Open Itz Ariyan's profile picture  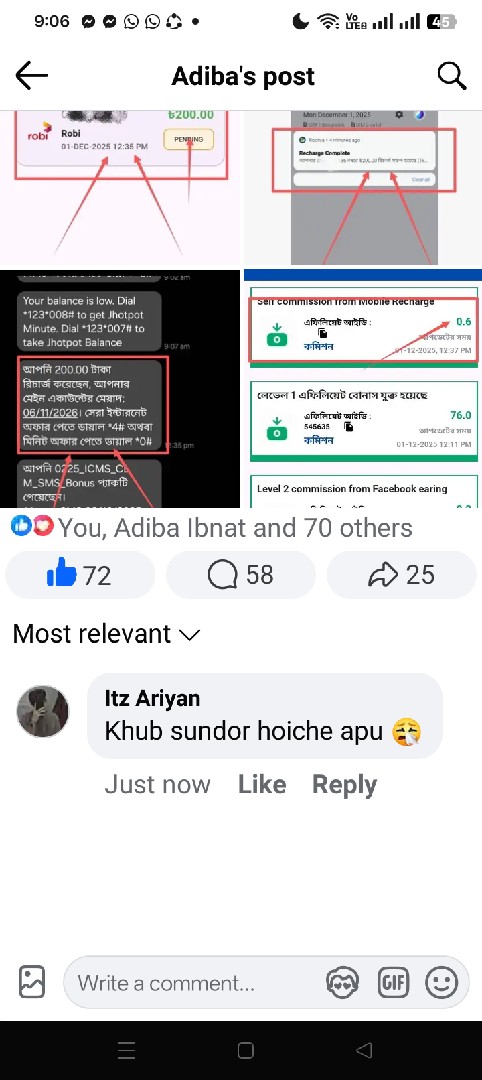(43, 711)
